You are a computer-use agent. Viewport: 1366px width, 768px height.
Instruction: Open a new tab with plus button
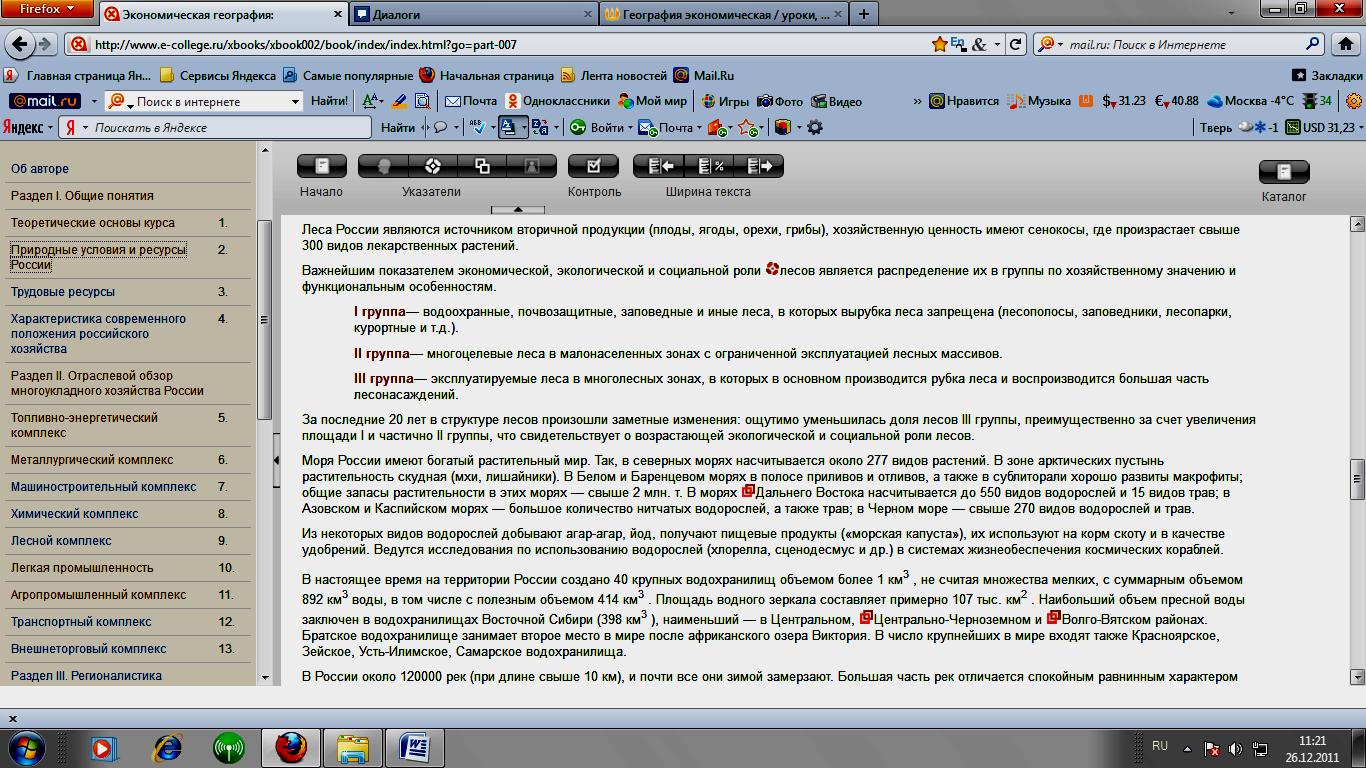point(863,14)
